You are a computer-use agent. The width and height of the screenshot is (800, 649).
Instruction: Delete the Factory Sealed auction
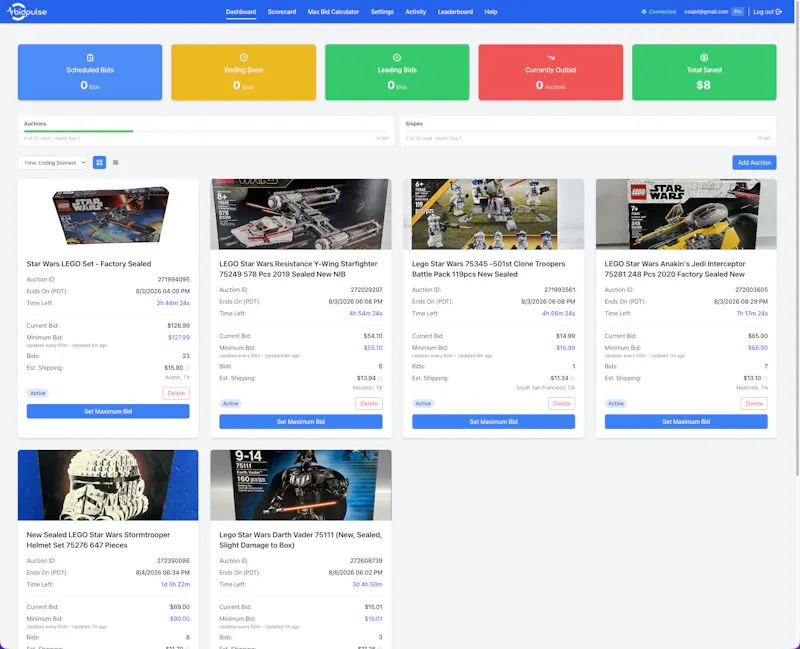176,393
